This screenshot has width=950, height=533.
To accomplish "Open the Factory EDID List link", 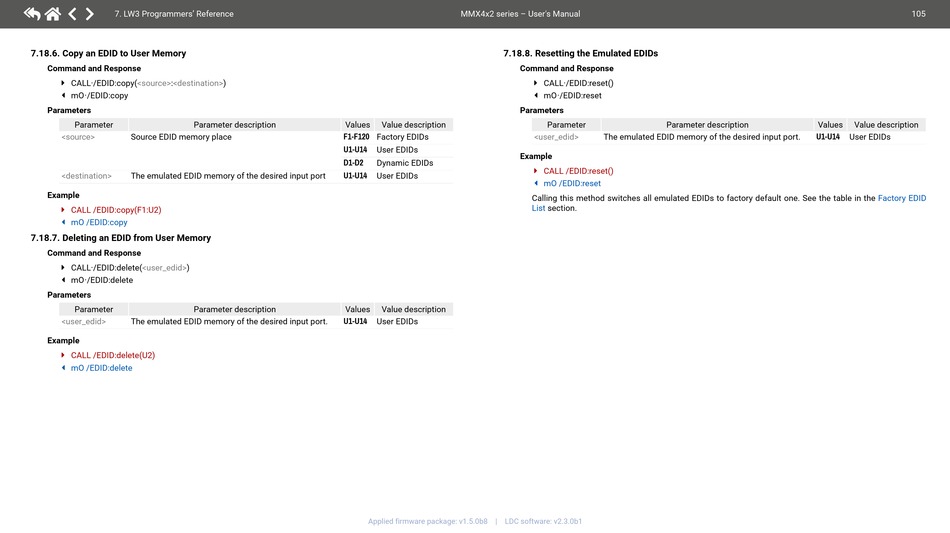I will pyautogui.click(x=901, y=198).
